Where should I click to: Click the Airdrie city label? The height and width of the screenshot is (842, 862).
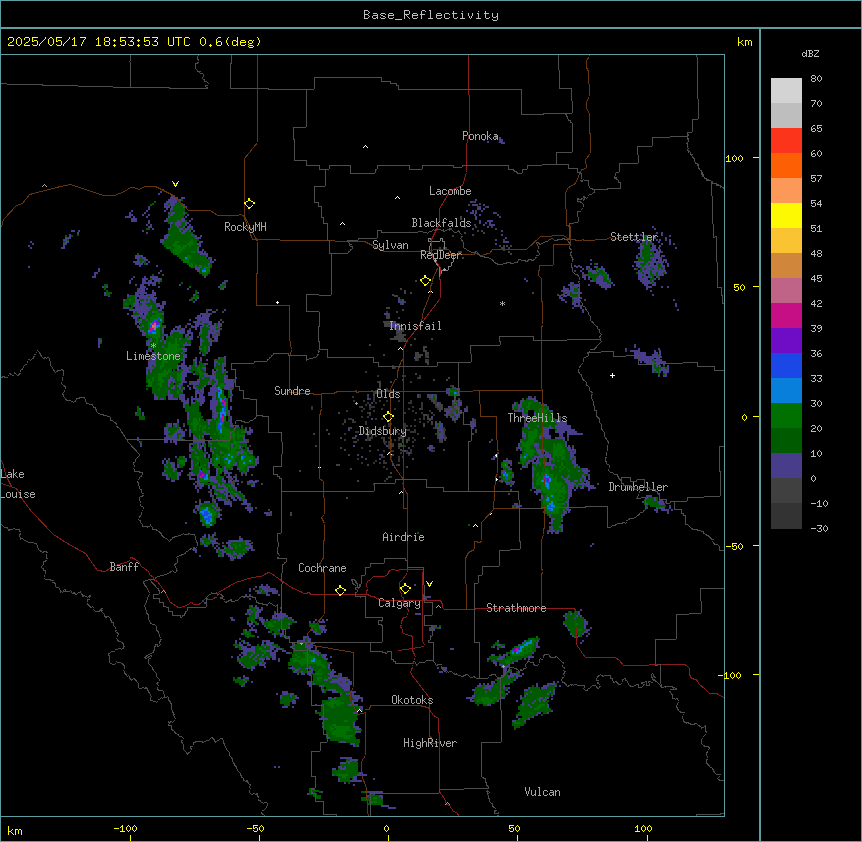pyautogui.click(x=404, y=537)
